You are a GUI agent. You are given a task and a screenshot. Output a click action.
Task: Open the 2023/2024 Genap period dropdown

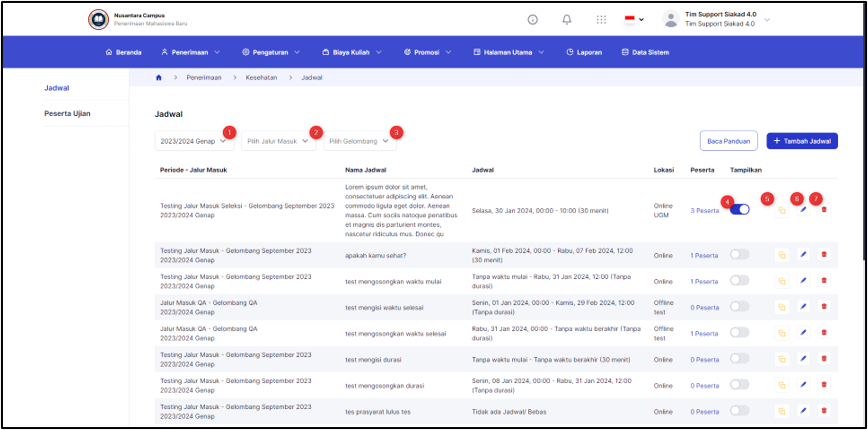(x=194, y=141)
